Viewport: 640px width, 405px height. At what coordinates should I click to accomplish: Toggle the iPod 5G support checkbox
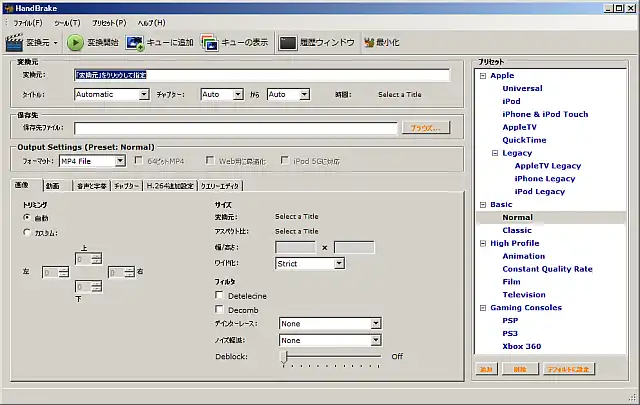284,160
